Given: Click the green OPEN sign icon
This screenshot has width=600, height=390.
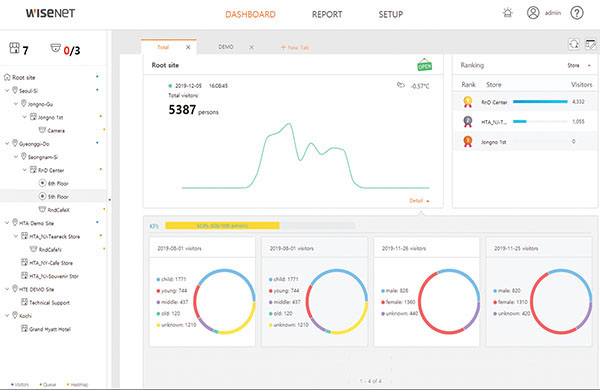Looking at the screenshot, I should point(424,65).
